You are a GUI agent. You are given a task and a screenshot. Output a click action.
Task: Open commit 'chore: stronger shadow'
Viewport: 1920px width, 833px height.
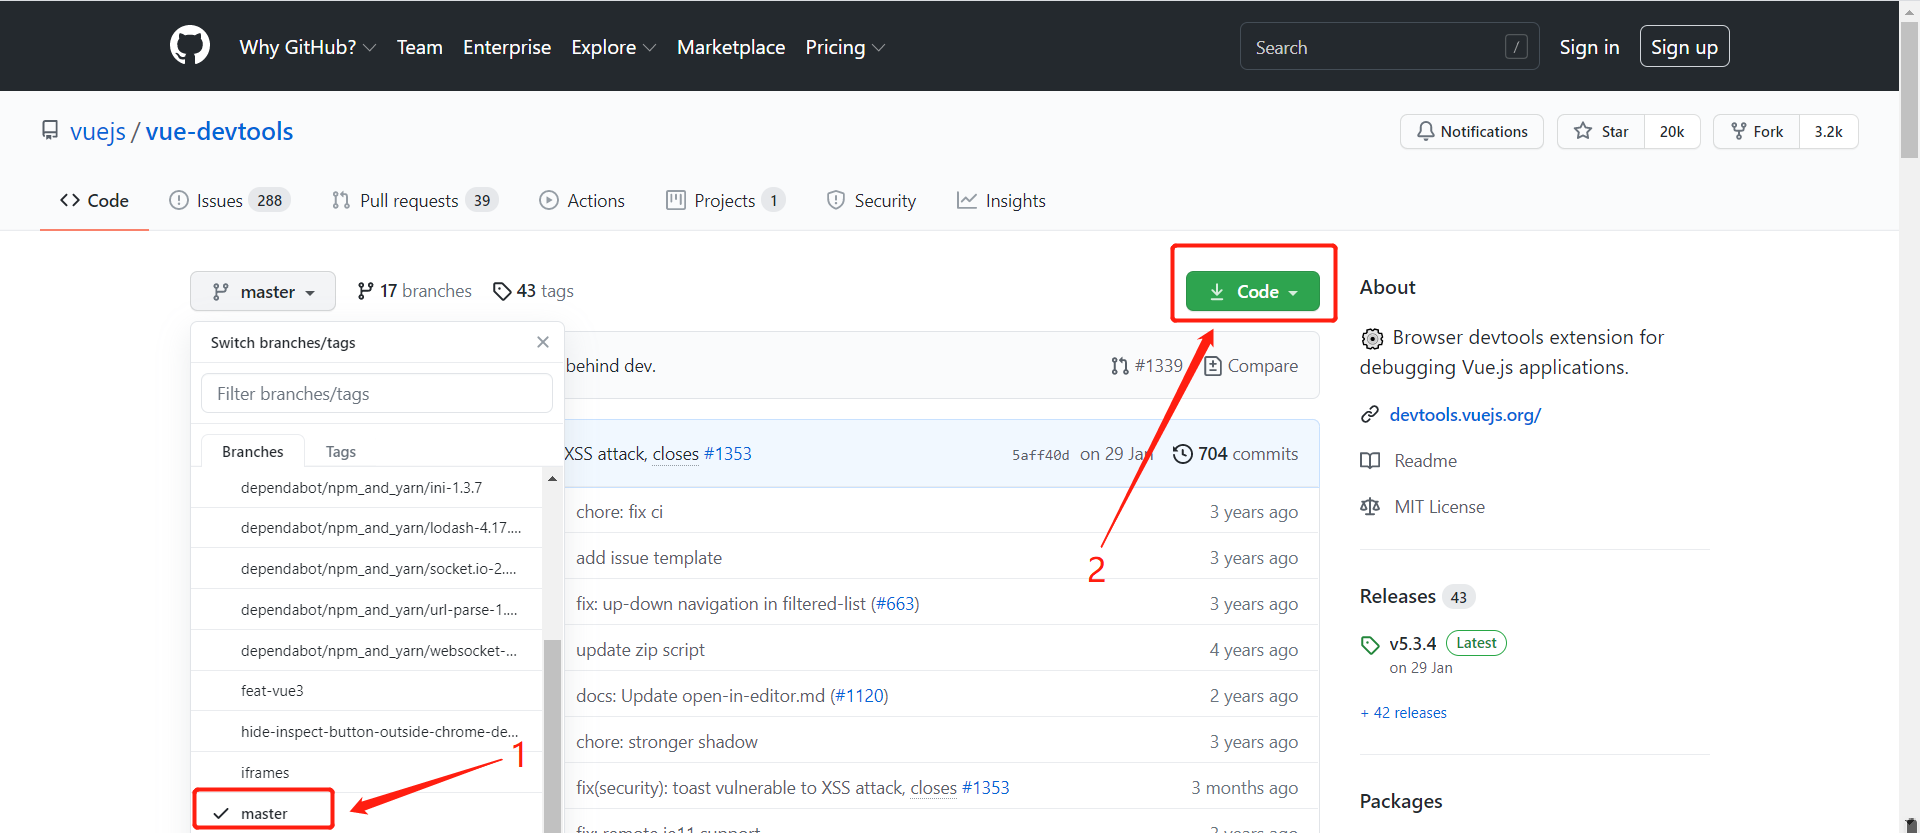pos(667,742)
